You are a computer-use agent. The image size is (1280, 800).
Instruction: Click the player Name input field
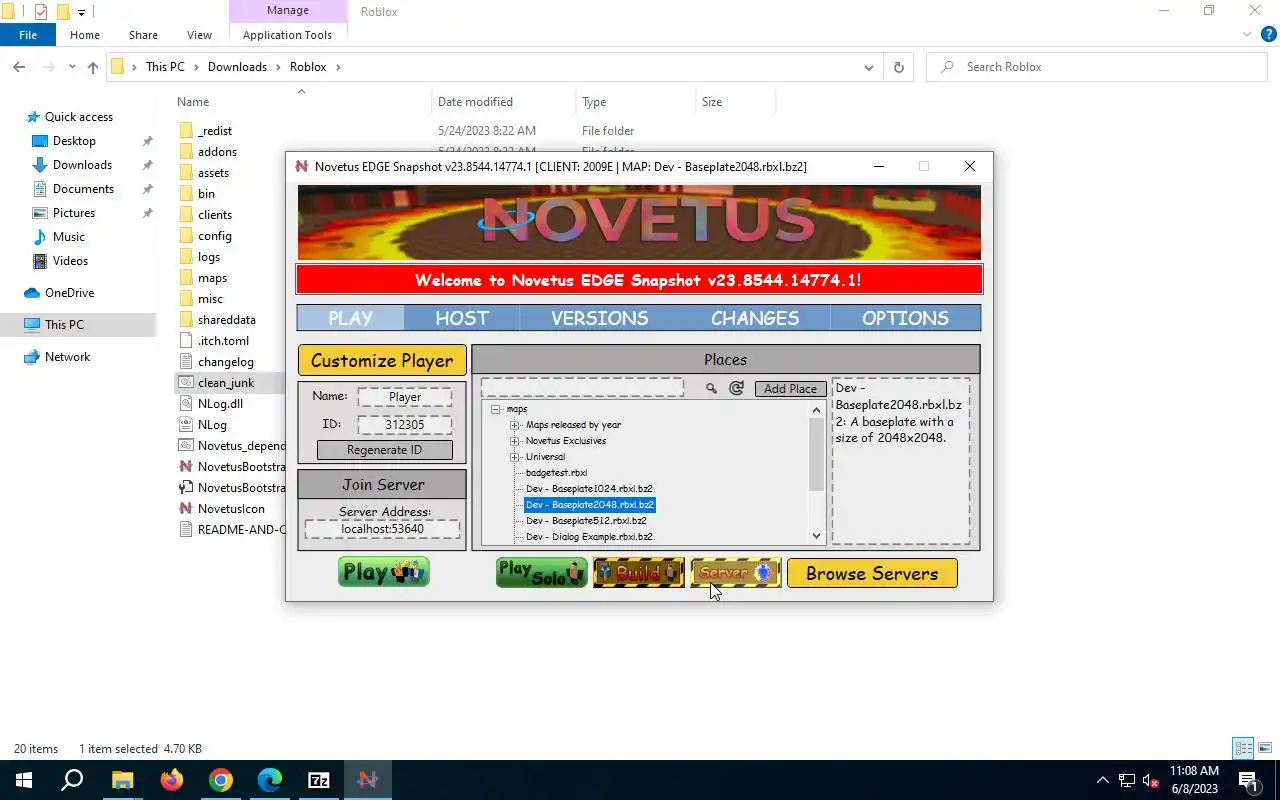coord(405,397)
